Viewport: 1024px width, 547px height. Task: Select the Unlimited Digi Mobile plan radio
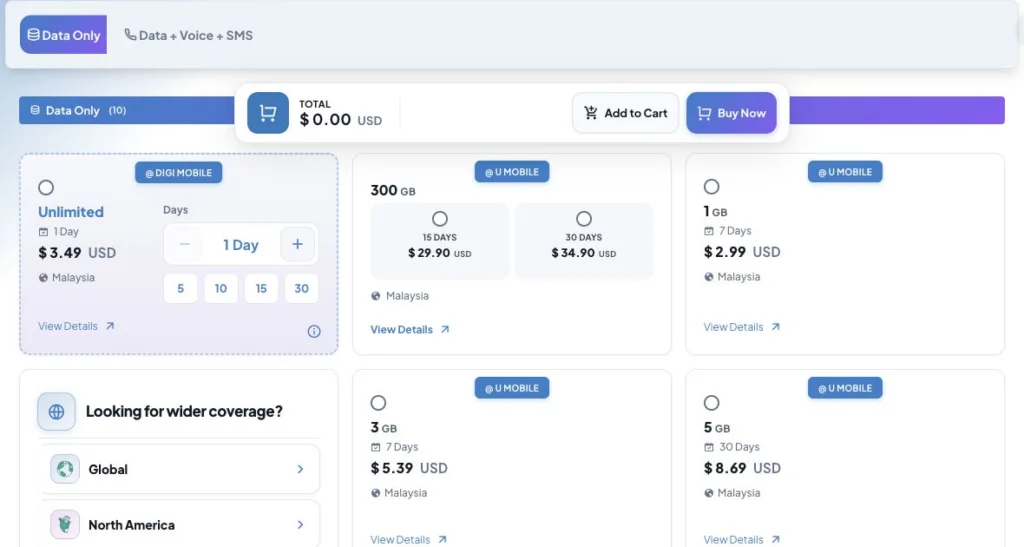click(x=46, y=187)
